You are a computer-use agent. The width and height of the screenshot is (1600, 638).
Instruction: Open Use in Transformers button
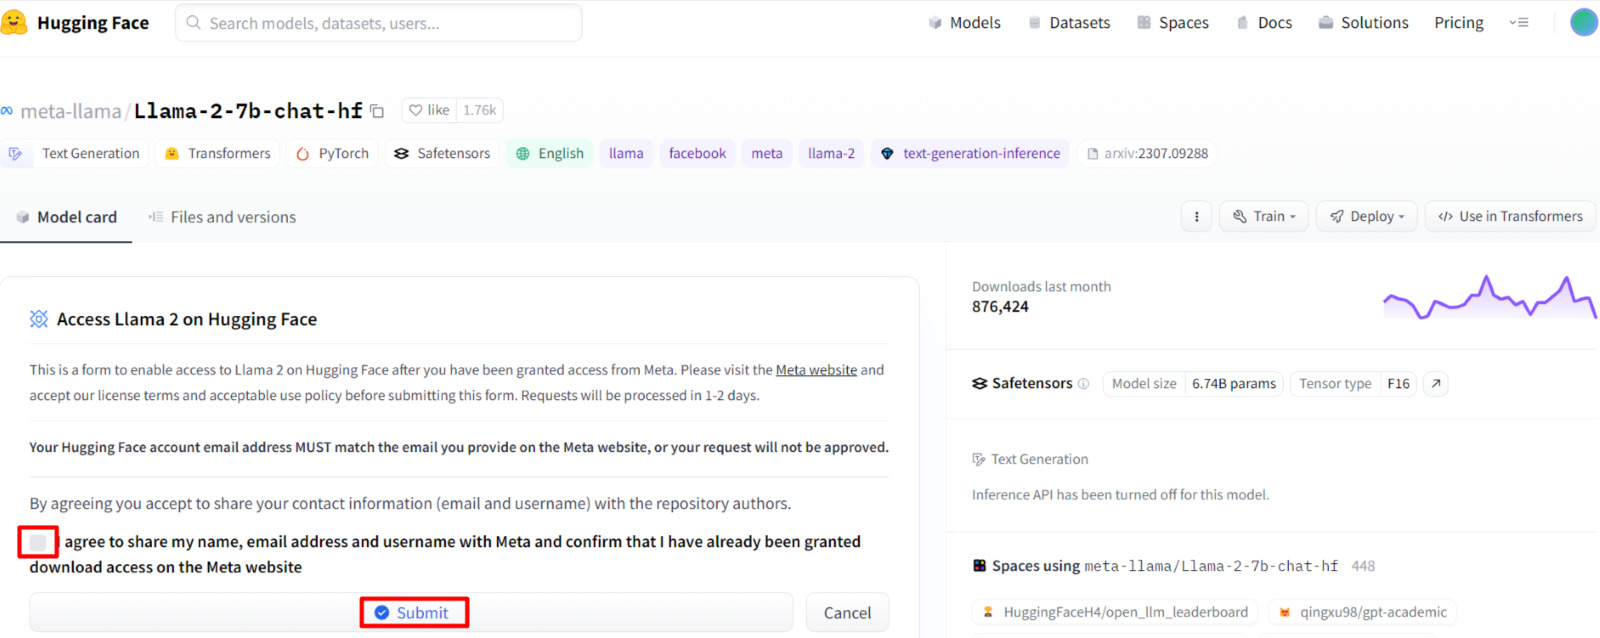click(1510, 216)
